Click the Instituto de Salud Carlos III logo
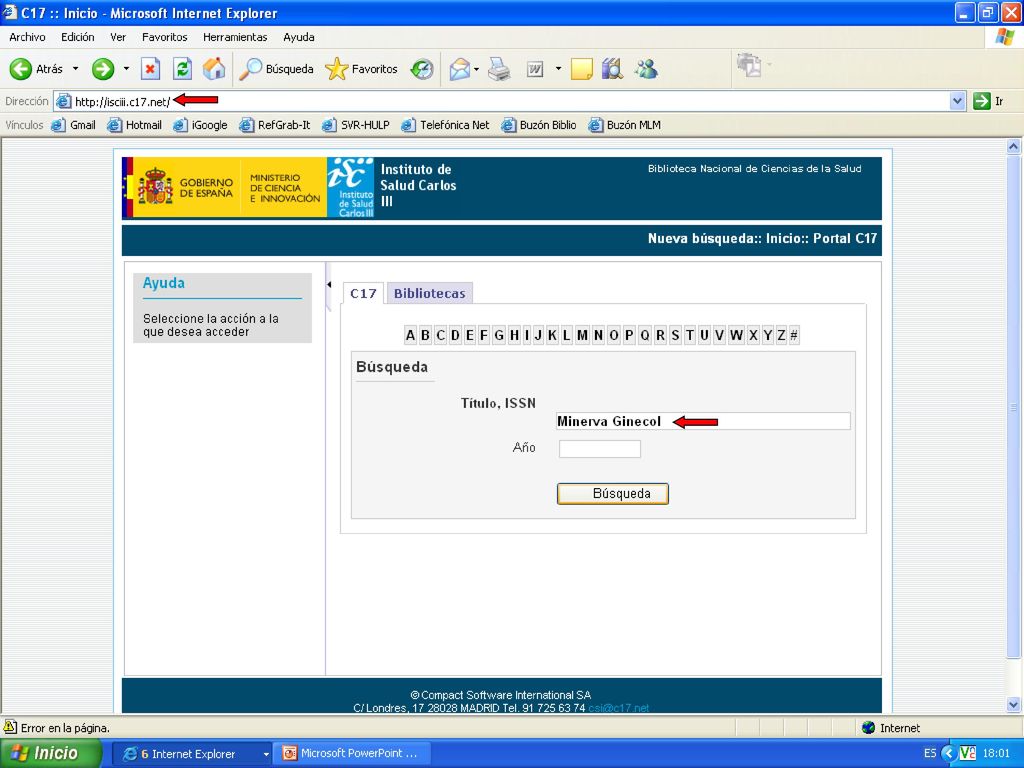This screenshot has width=1024, height=768. (351, 187)
